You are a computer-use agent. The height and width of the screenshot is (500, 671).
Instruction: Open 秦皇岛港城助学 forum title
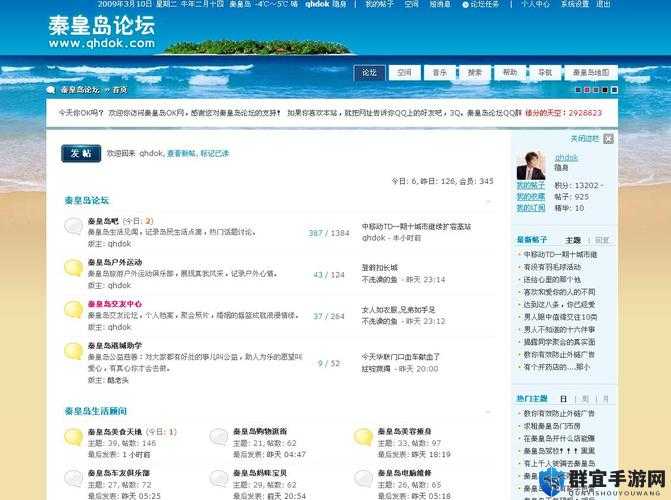click(x=115, y=345)
